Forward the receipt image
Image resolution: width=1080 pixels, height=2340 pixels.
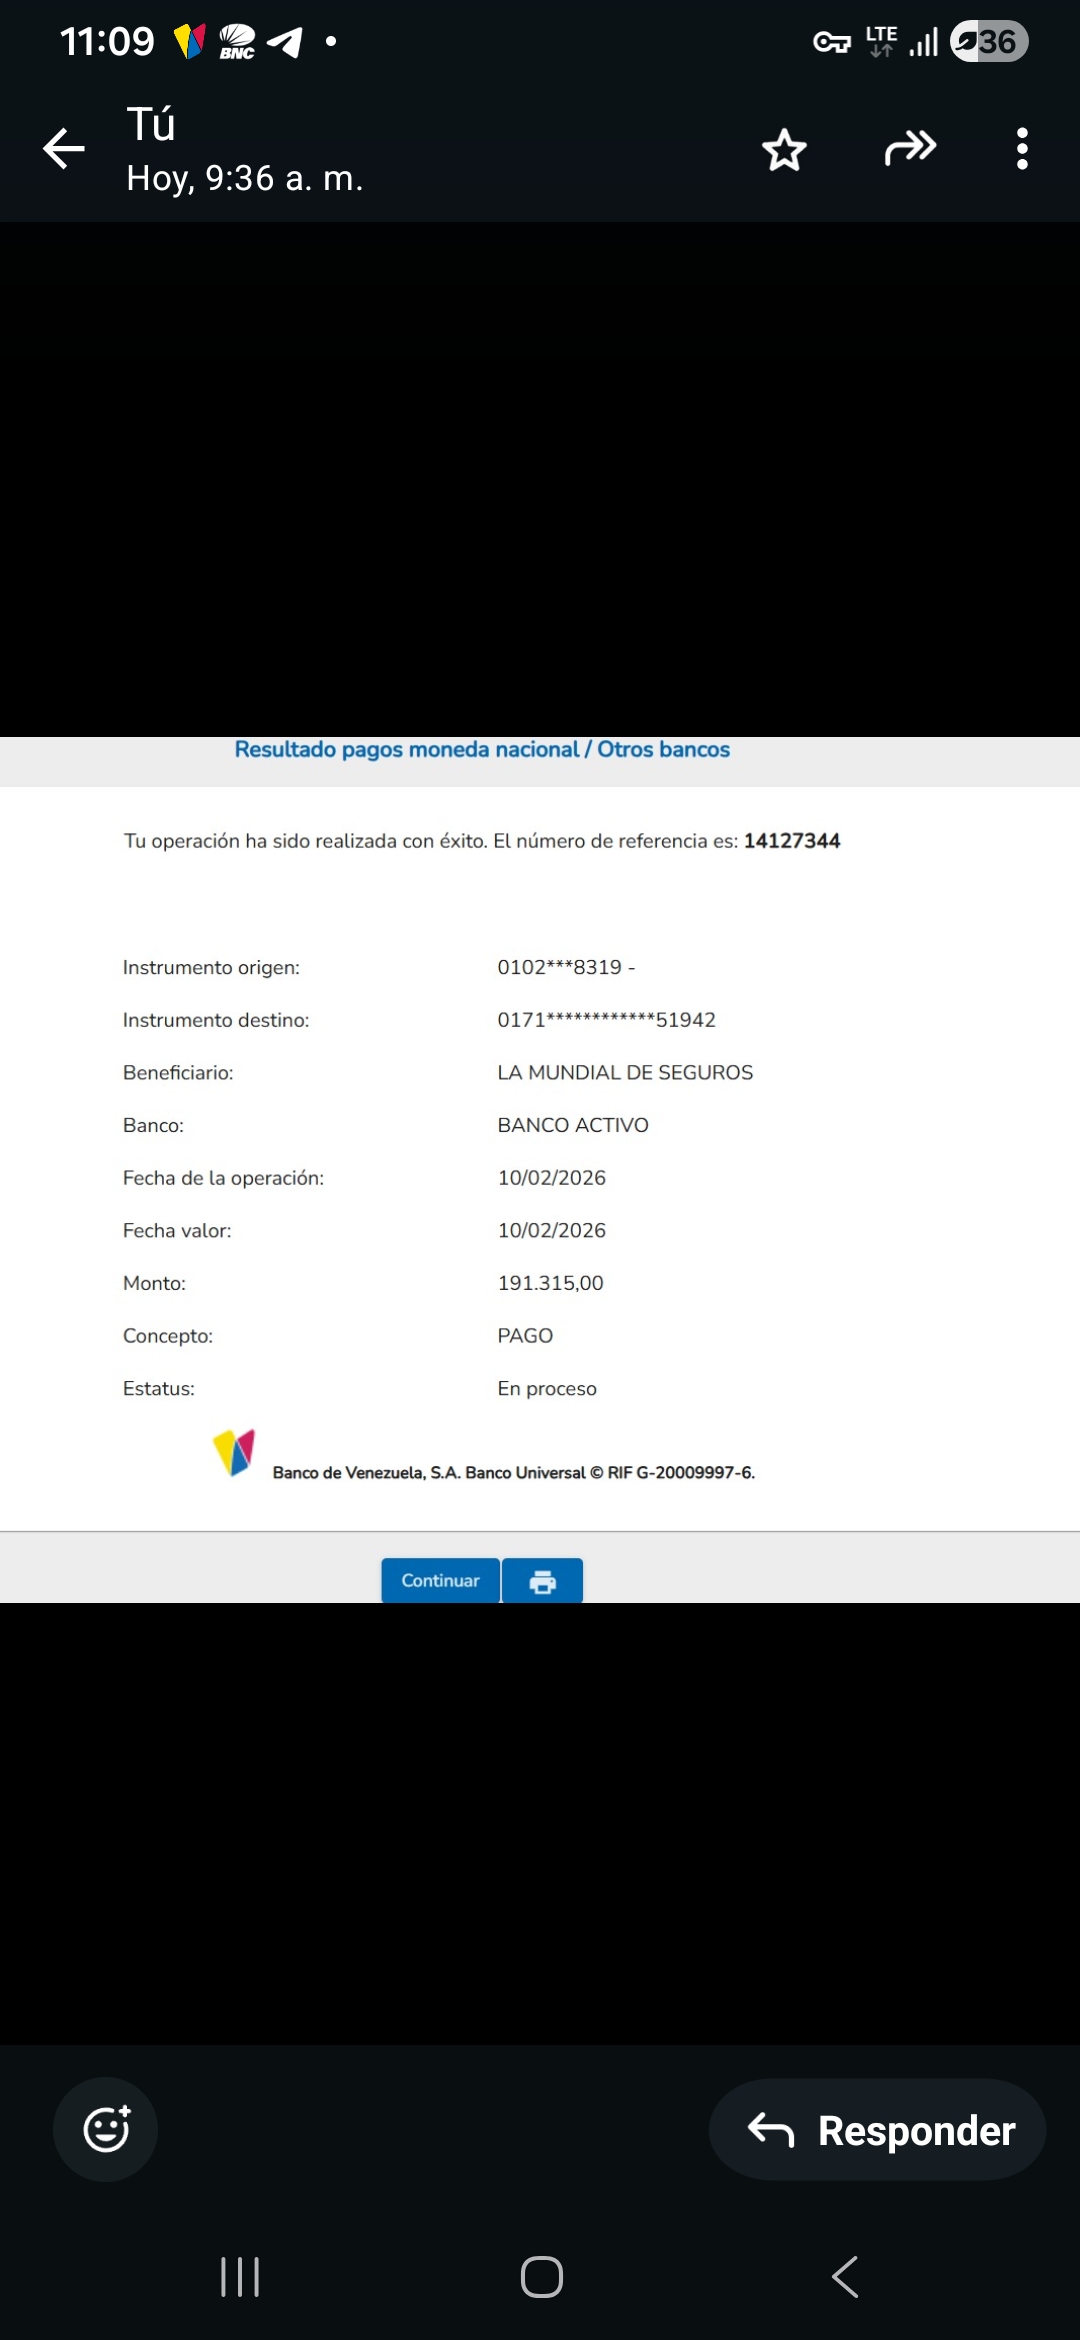(x=910, y=149)
